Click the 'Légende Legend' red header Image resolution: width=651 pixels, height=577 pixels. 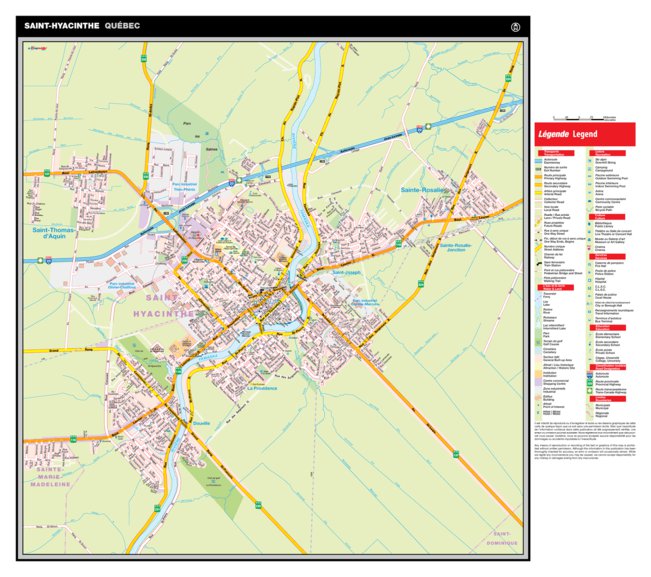coord(585,134)
